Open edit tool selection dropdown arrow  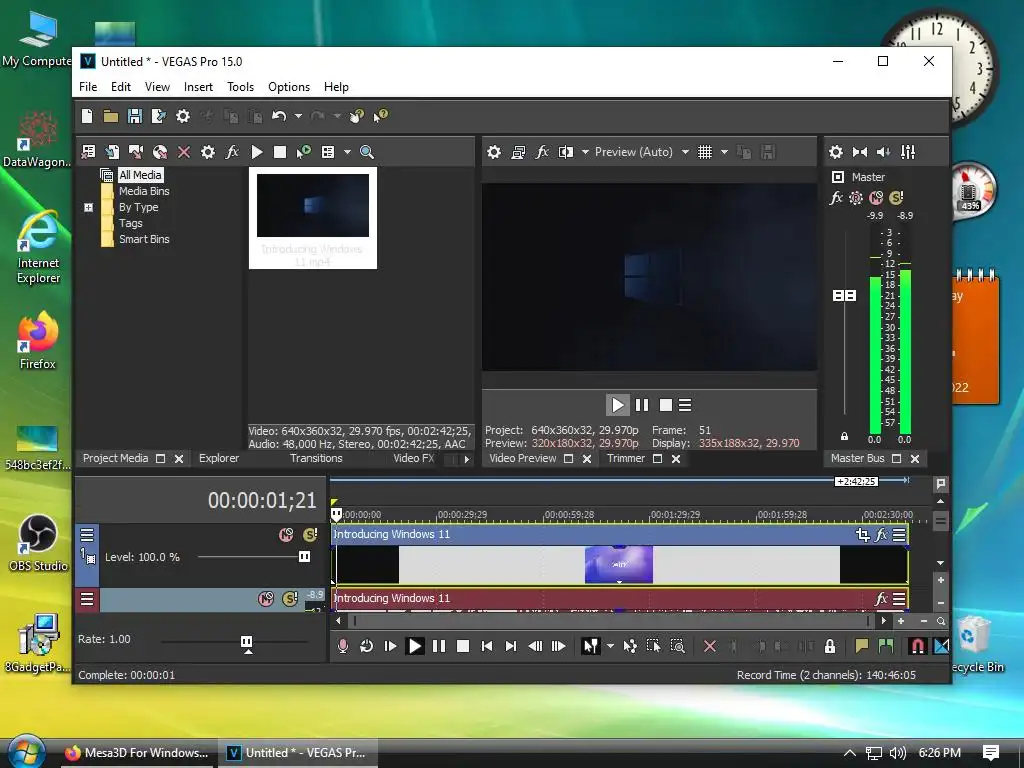click(610, 647)
